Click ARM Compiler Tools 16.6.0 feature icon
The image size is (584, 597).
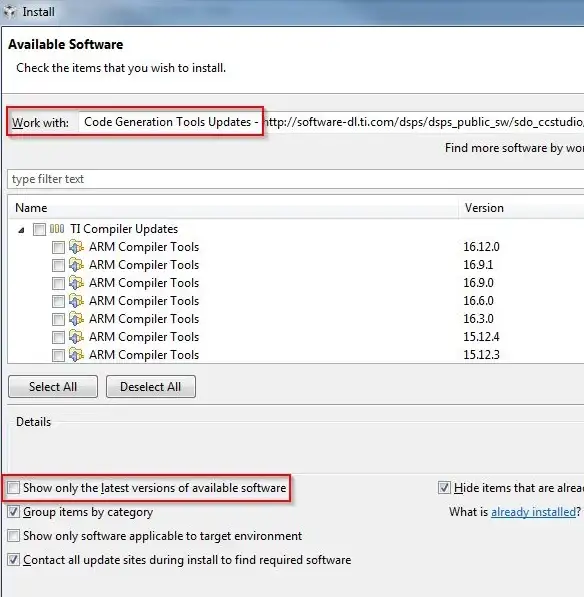point(76,301)
